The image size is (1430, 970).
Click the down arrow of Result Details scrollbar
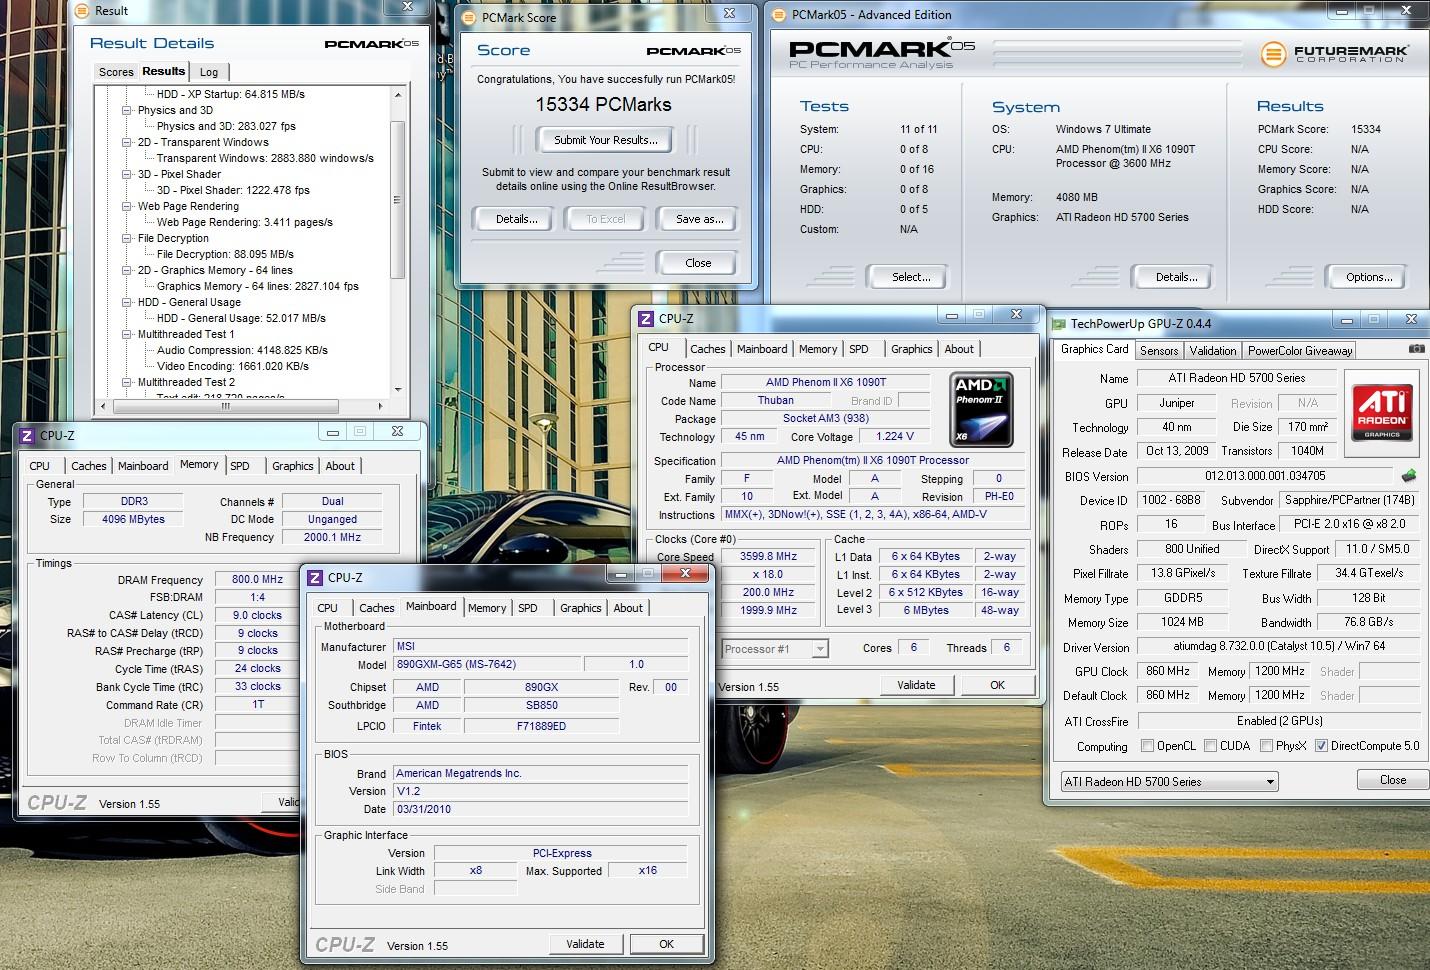(x=398, y=389)
